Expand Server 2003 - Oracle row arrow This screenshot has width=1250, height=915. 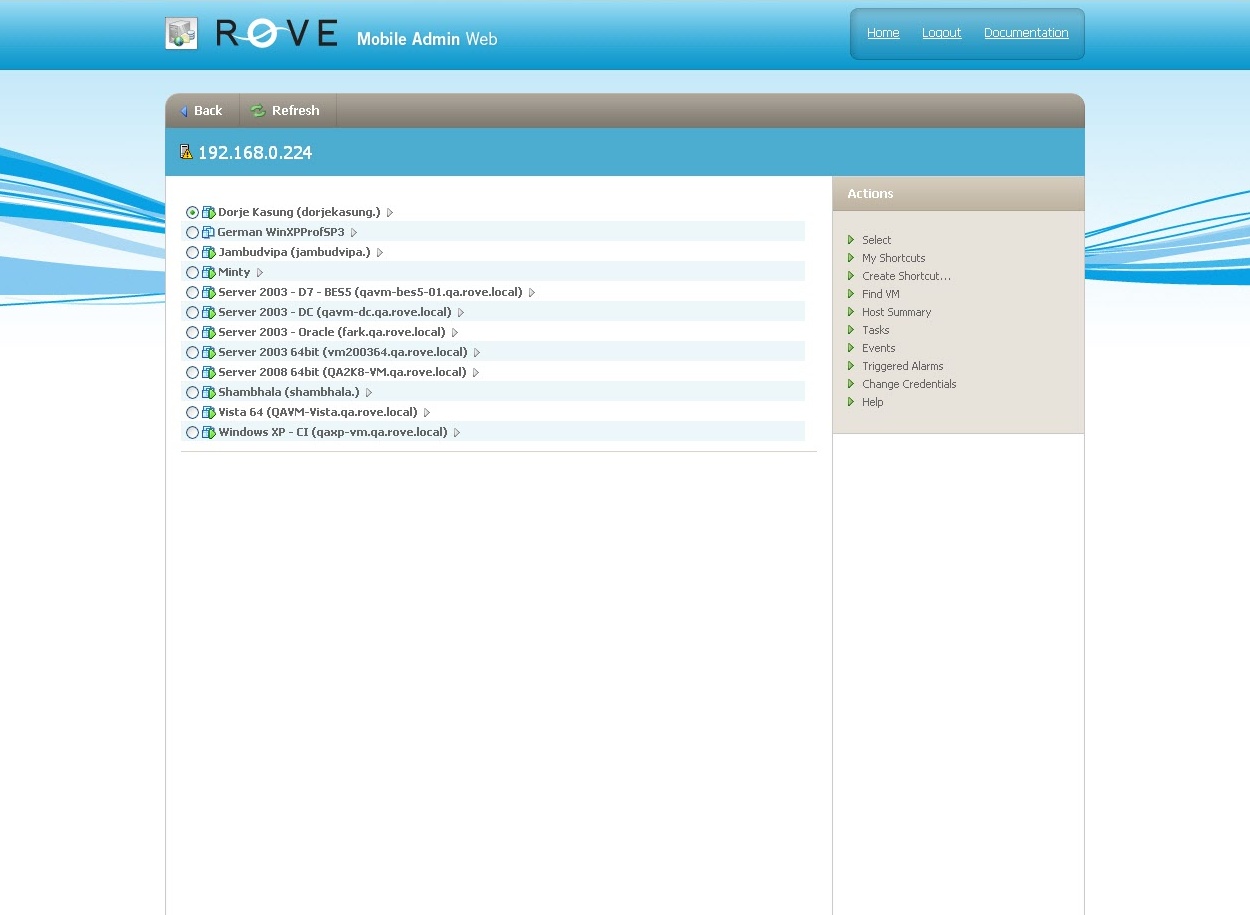tap(455, 333)
